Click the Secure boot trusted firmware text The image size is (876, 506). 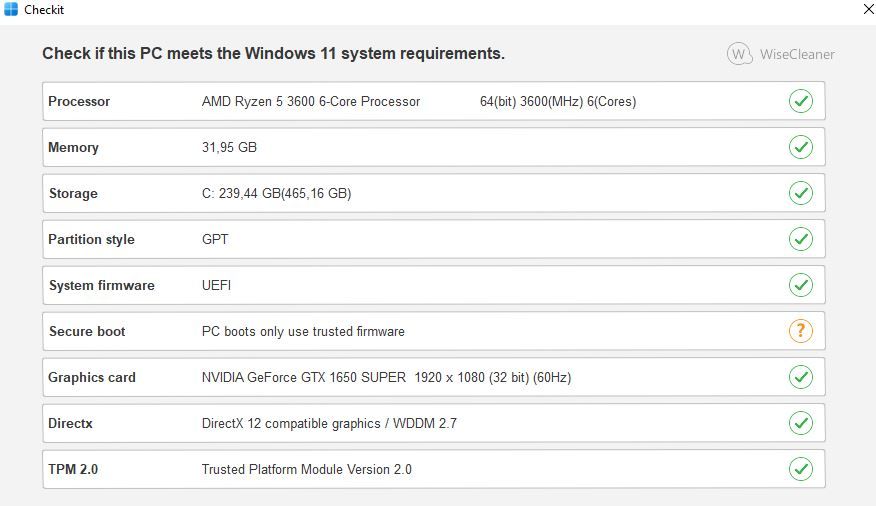point(303,331)
